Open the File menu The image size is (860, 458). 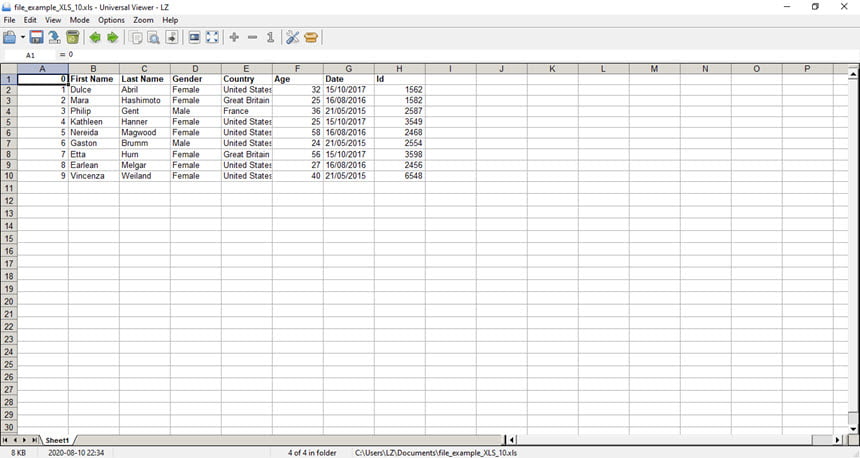(9, 20)
